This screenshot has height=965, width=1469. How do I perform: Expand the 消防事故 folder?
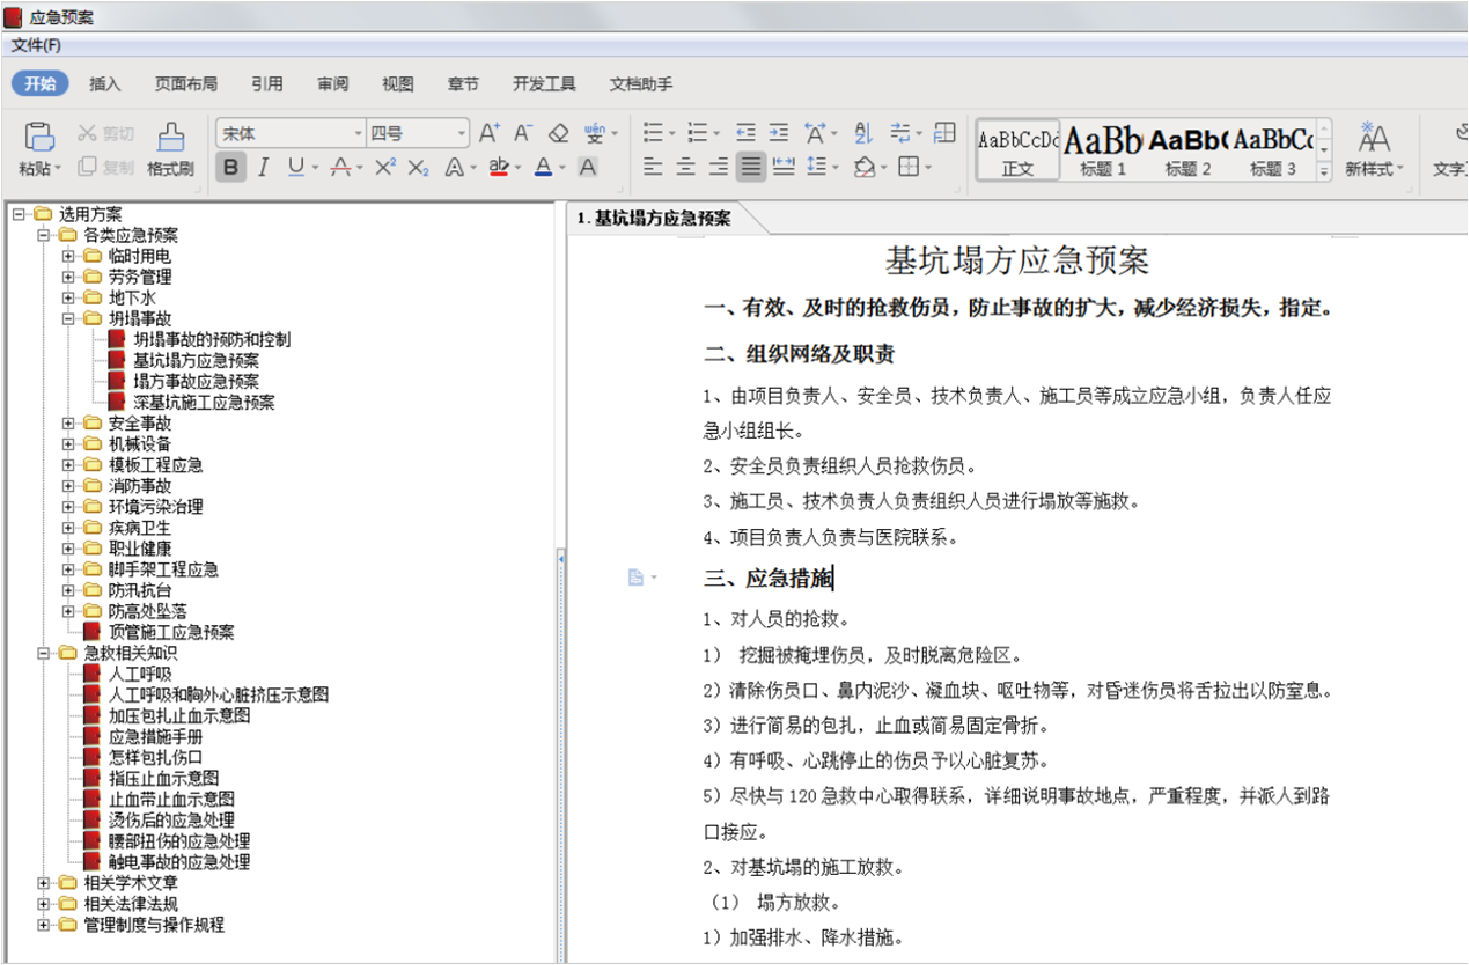click(68, 486)
